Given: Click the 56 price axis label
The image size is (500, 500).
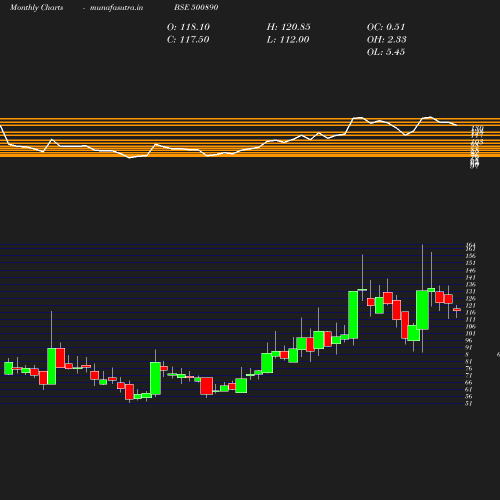Looking at the screenshot, I should coord(469,396).
